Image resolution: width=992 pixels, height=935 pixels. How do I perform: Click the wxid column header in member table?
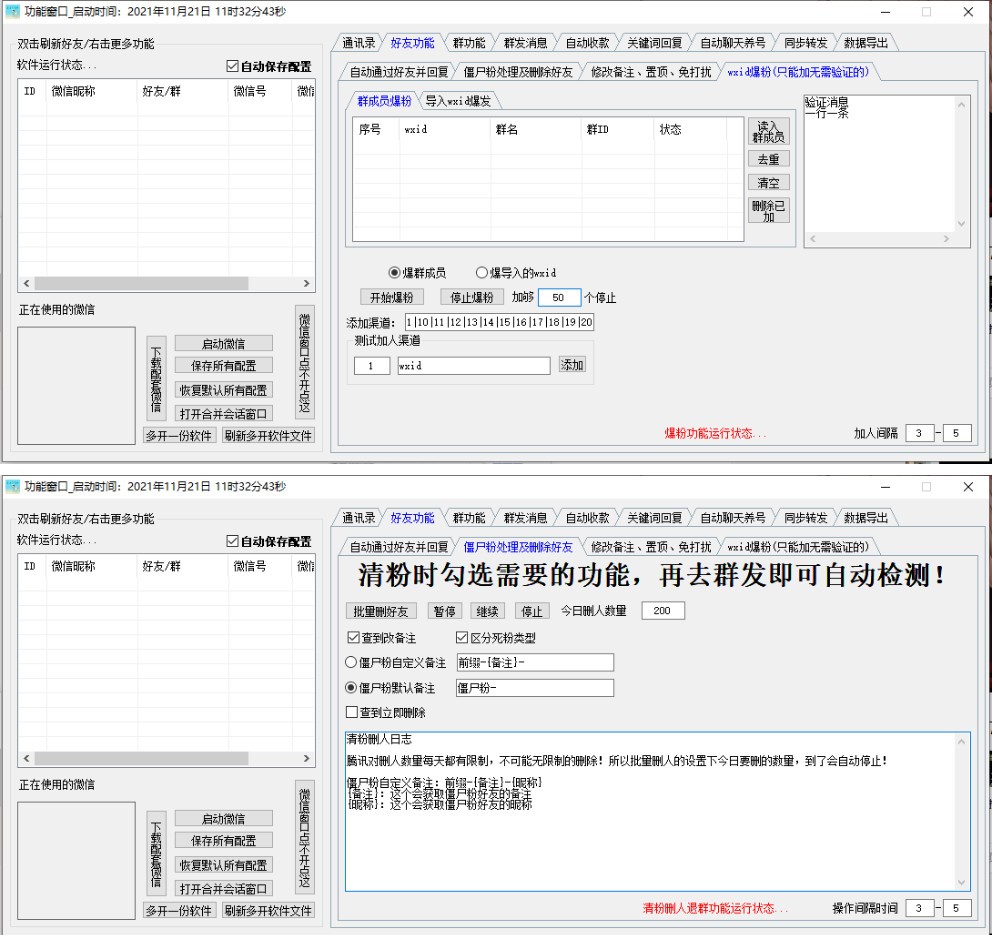pyautogui.click(x=445, y=129)
